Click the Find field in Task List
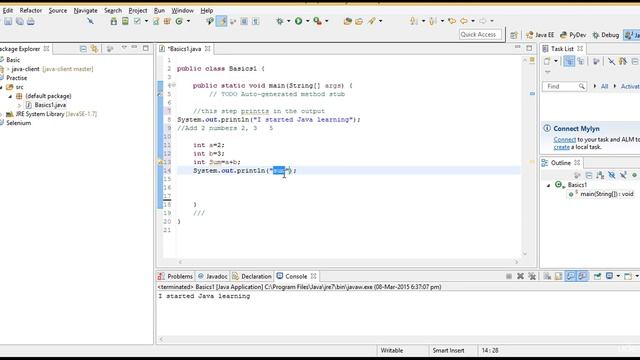This screenshot has height=360, width=640. (564, 86)
